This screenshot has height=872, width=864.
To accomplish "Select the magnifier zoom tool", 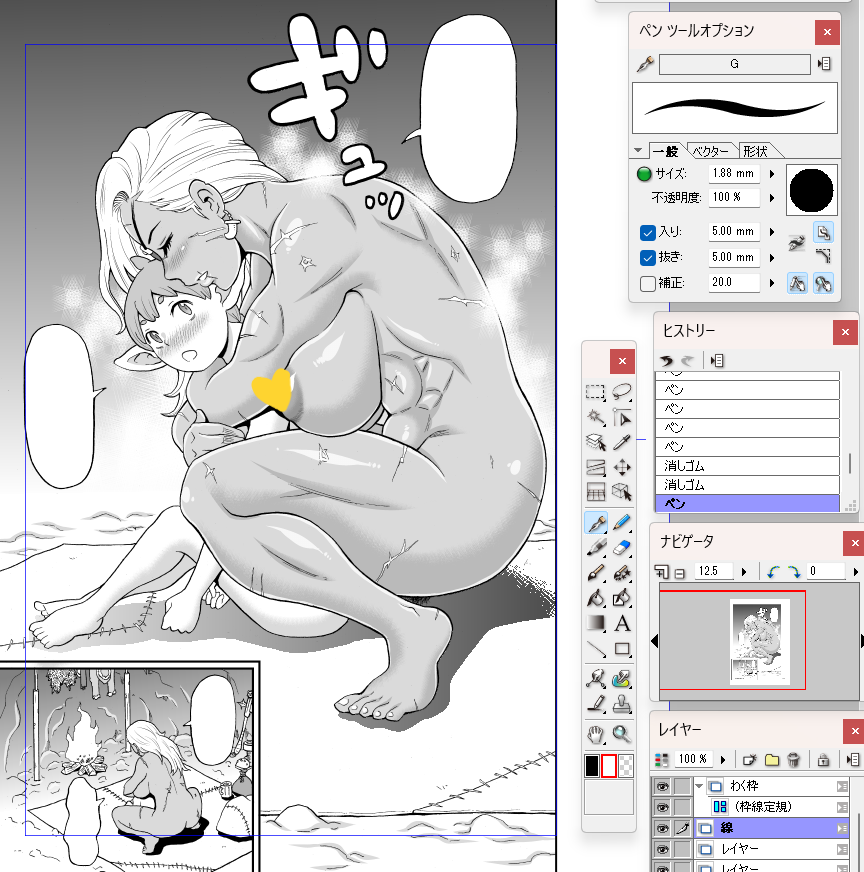I will coord(622,734).
